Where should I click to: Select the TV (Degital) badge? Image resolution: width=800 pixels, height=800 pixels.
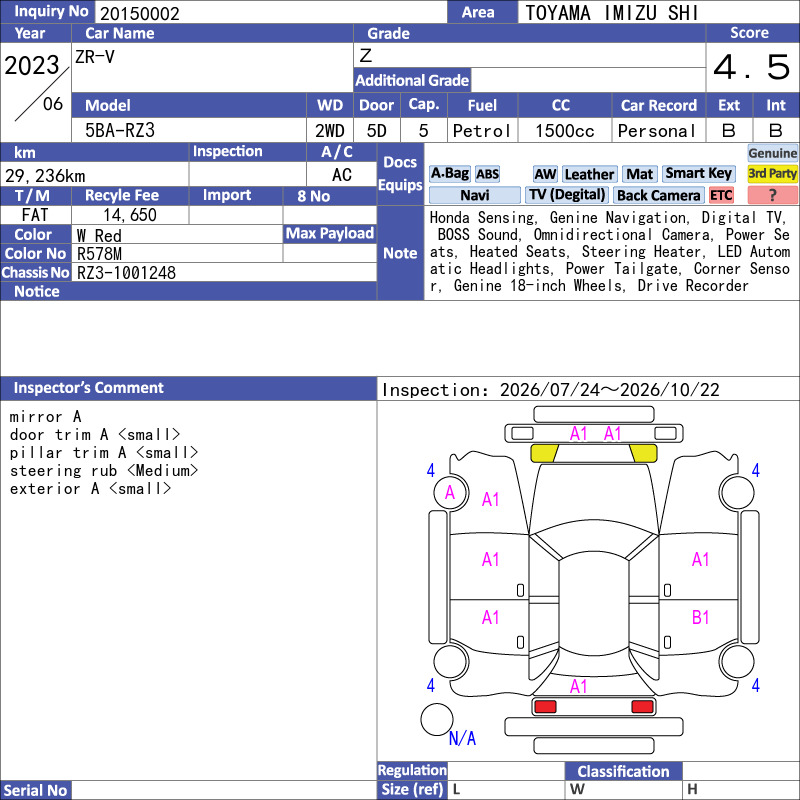pyautogui.click(x=567, y=195)
